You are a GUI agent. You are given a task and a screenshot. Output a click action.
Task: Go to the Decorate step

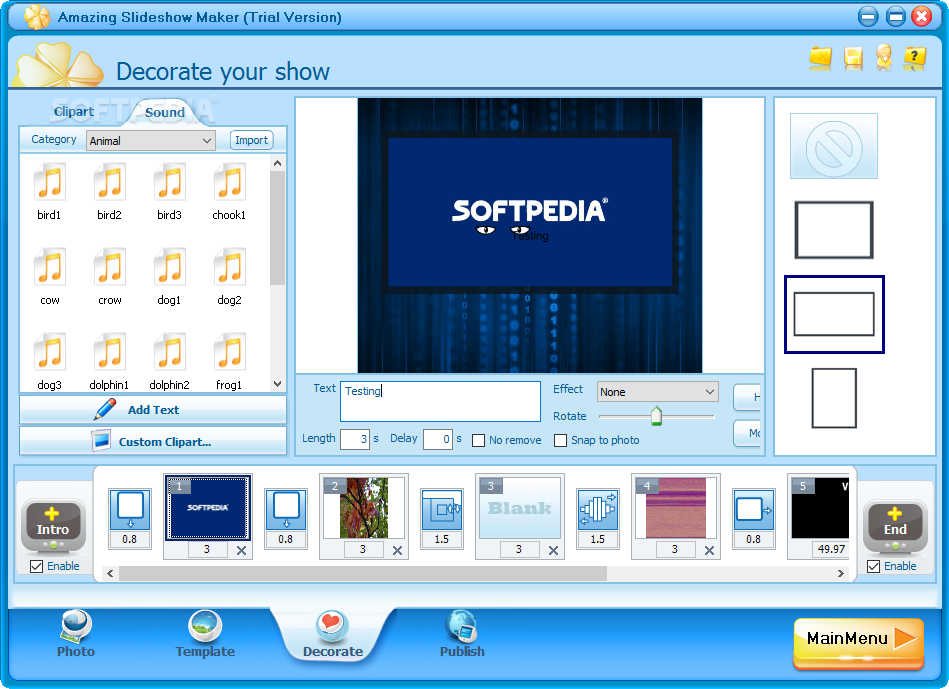pyautogui.click(x=333, y=635)
